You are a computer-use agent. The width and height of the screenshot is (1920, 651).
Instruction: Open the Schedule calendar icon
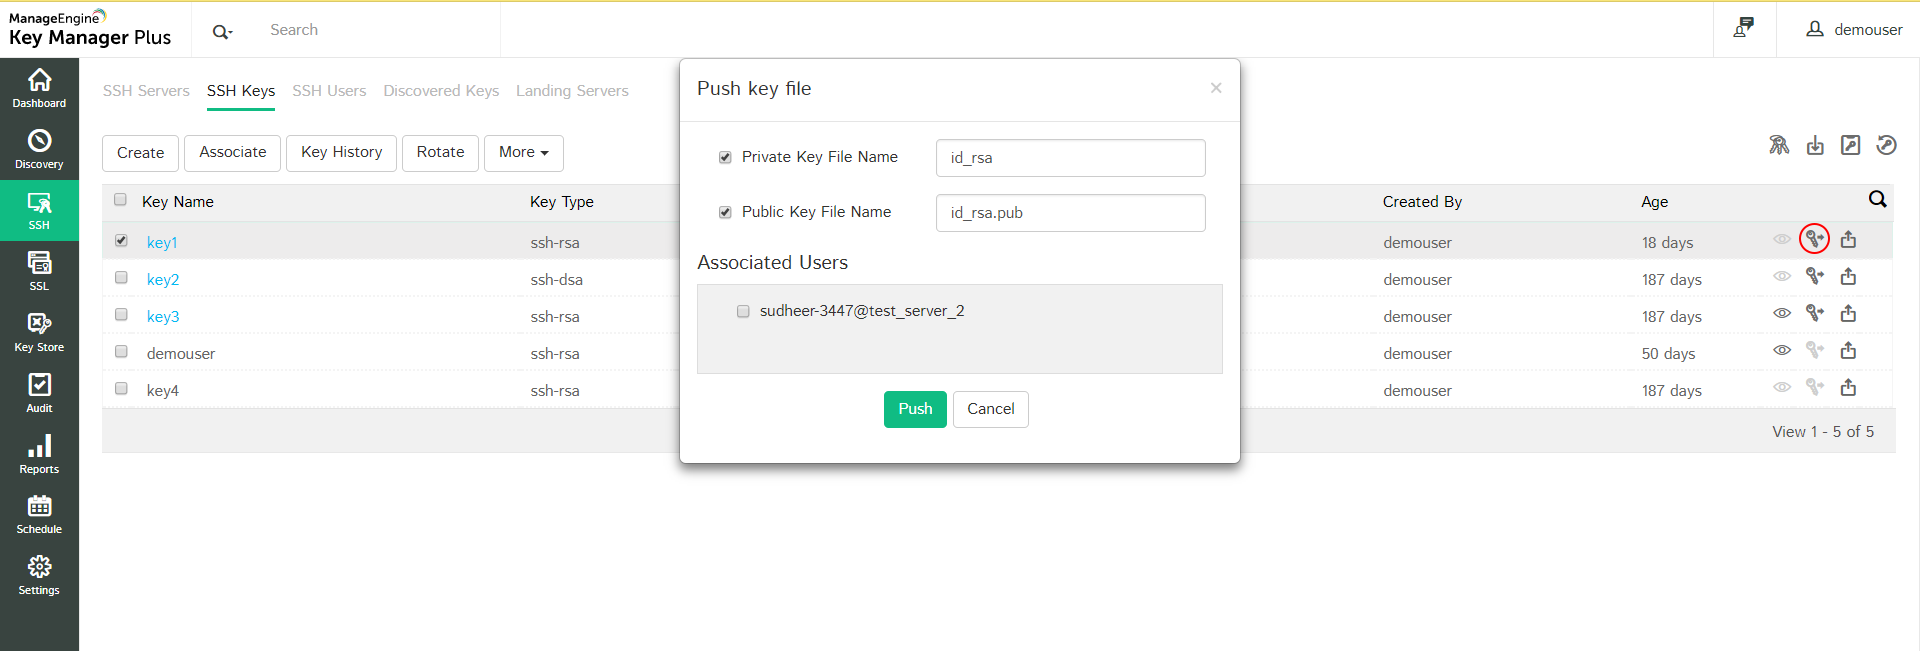click(39, 514)
